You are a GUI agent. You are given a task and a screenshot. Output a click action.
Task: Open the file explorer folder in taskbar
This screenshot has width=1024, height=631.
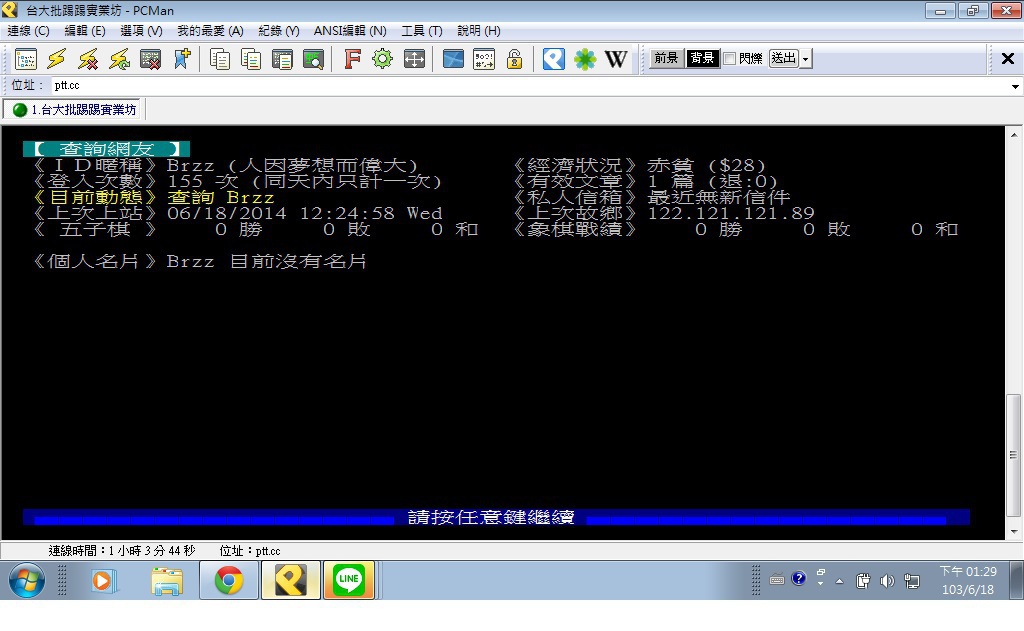tap(167, 581)
